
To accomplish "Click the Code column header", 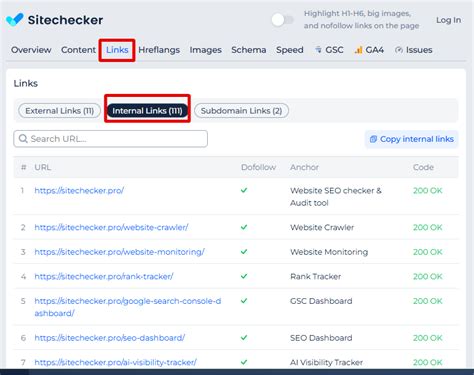I will coord(423,167).
